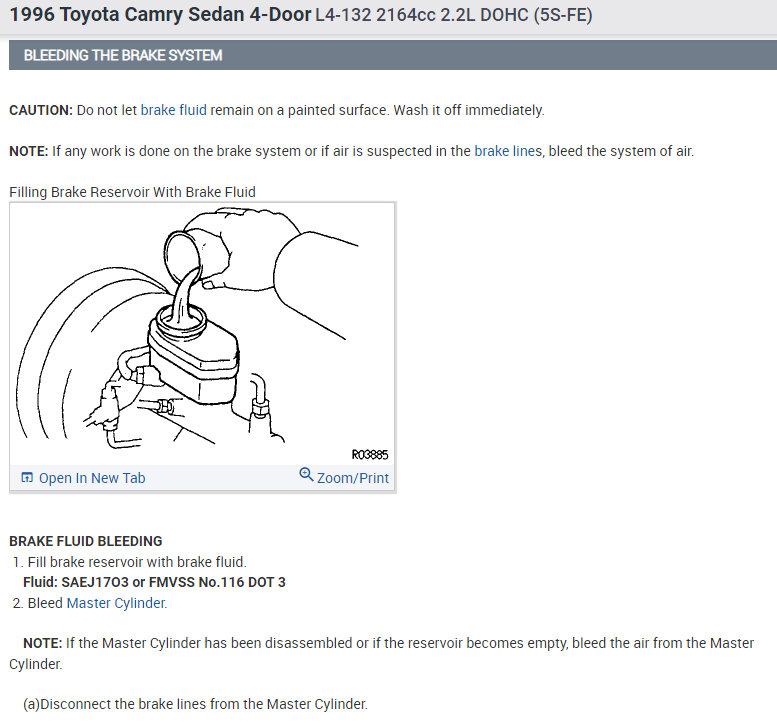Click the 1996 Toyota Camry Sedan title
This screenshot has width=777, height=723.
[x=160, y=15]
